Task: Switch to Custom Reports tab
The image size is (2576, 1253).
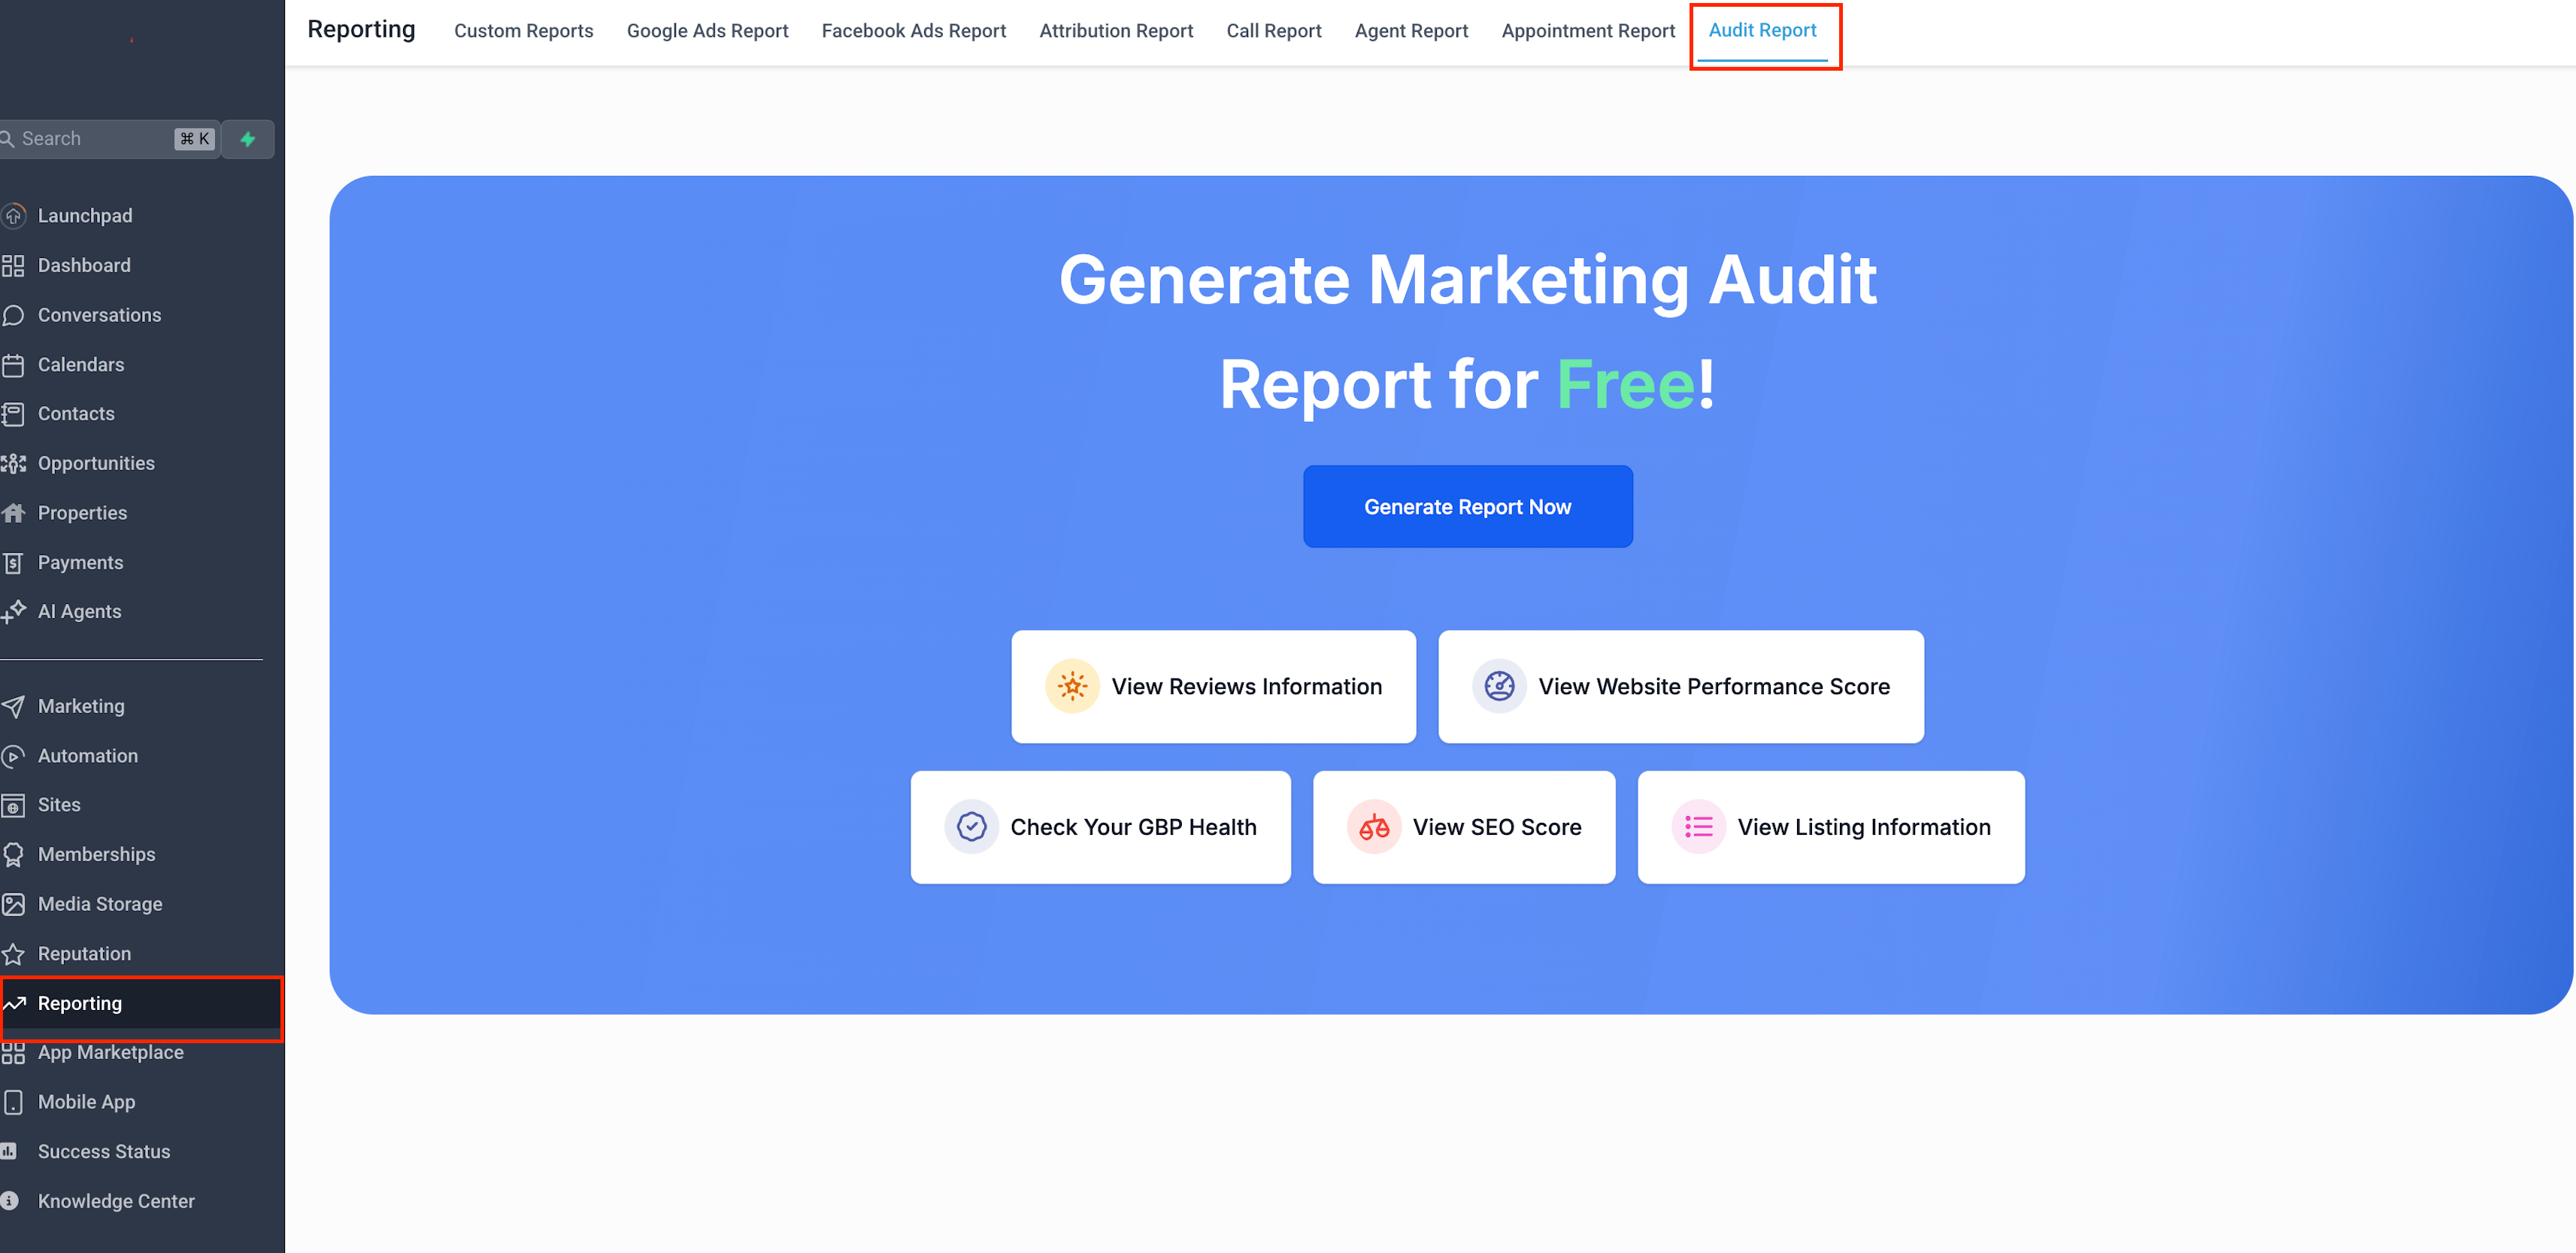Action: point(523,31)
